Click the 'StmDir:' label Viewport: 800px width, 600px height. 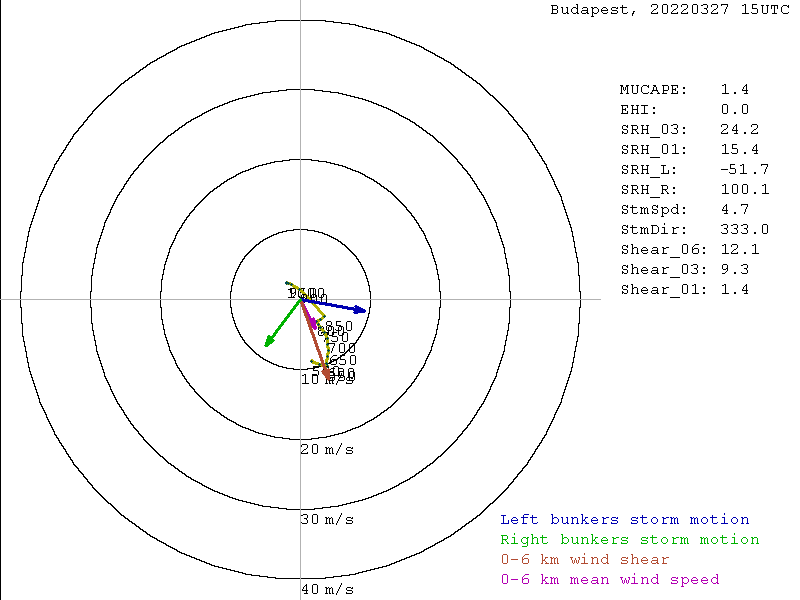point(654,230)
